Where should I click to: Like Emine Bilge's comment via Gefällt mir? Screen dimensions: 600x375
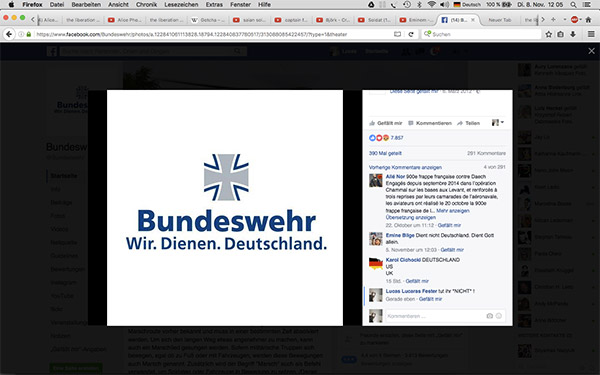click(452, 250)
